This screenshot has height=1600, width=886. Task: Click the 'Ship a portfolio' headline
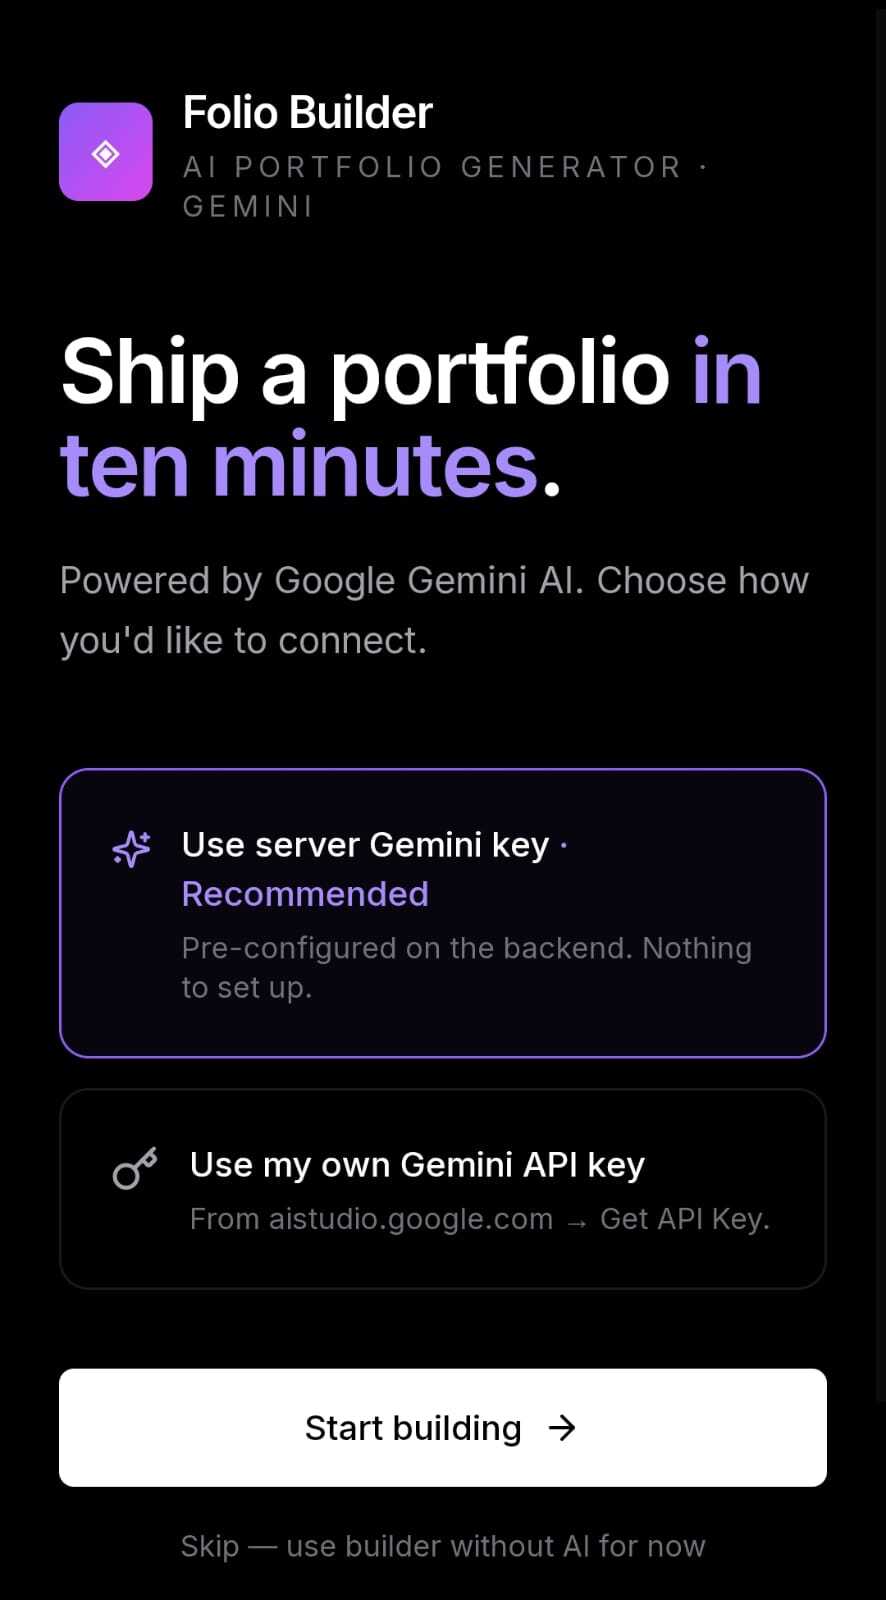(x=365, y=372)
